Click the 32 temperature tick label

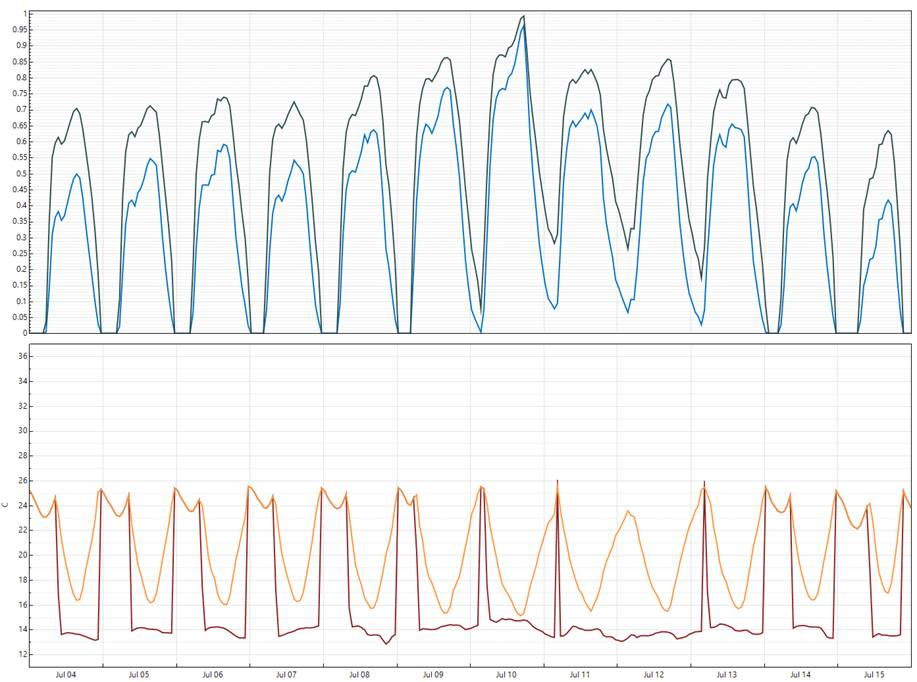(23, 406)
